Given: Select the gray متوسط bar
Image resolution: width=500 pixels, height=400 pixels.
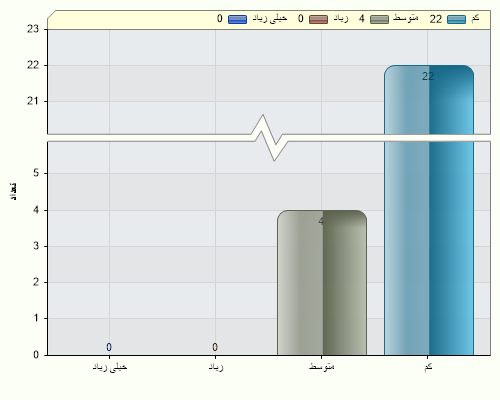Looking at the screenshot, I should 322,283.
